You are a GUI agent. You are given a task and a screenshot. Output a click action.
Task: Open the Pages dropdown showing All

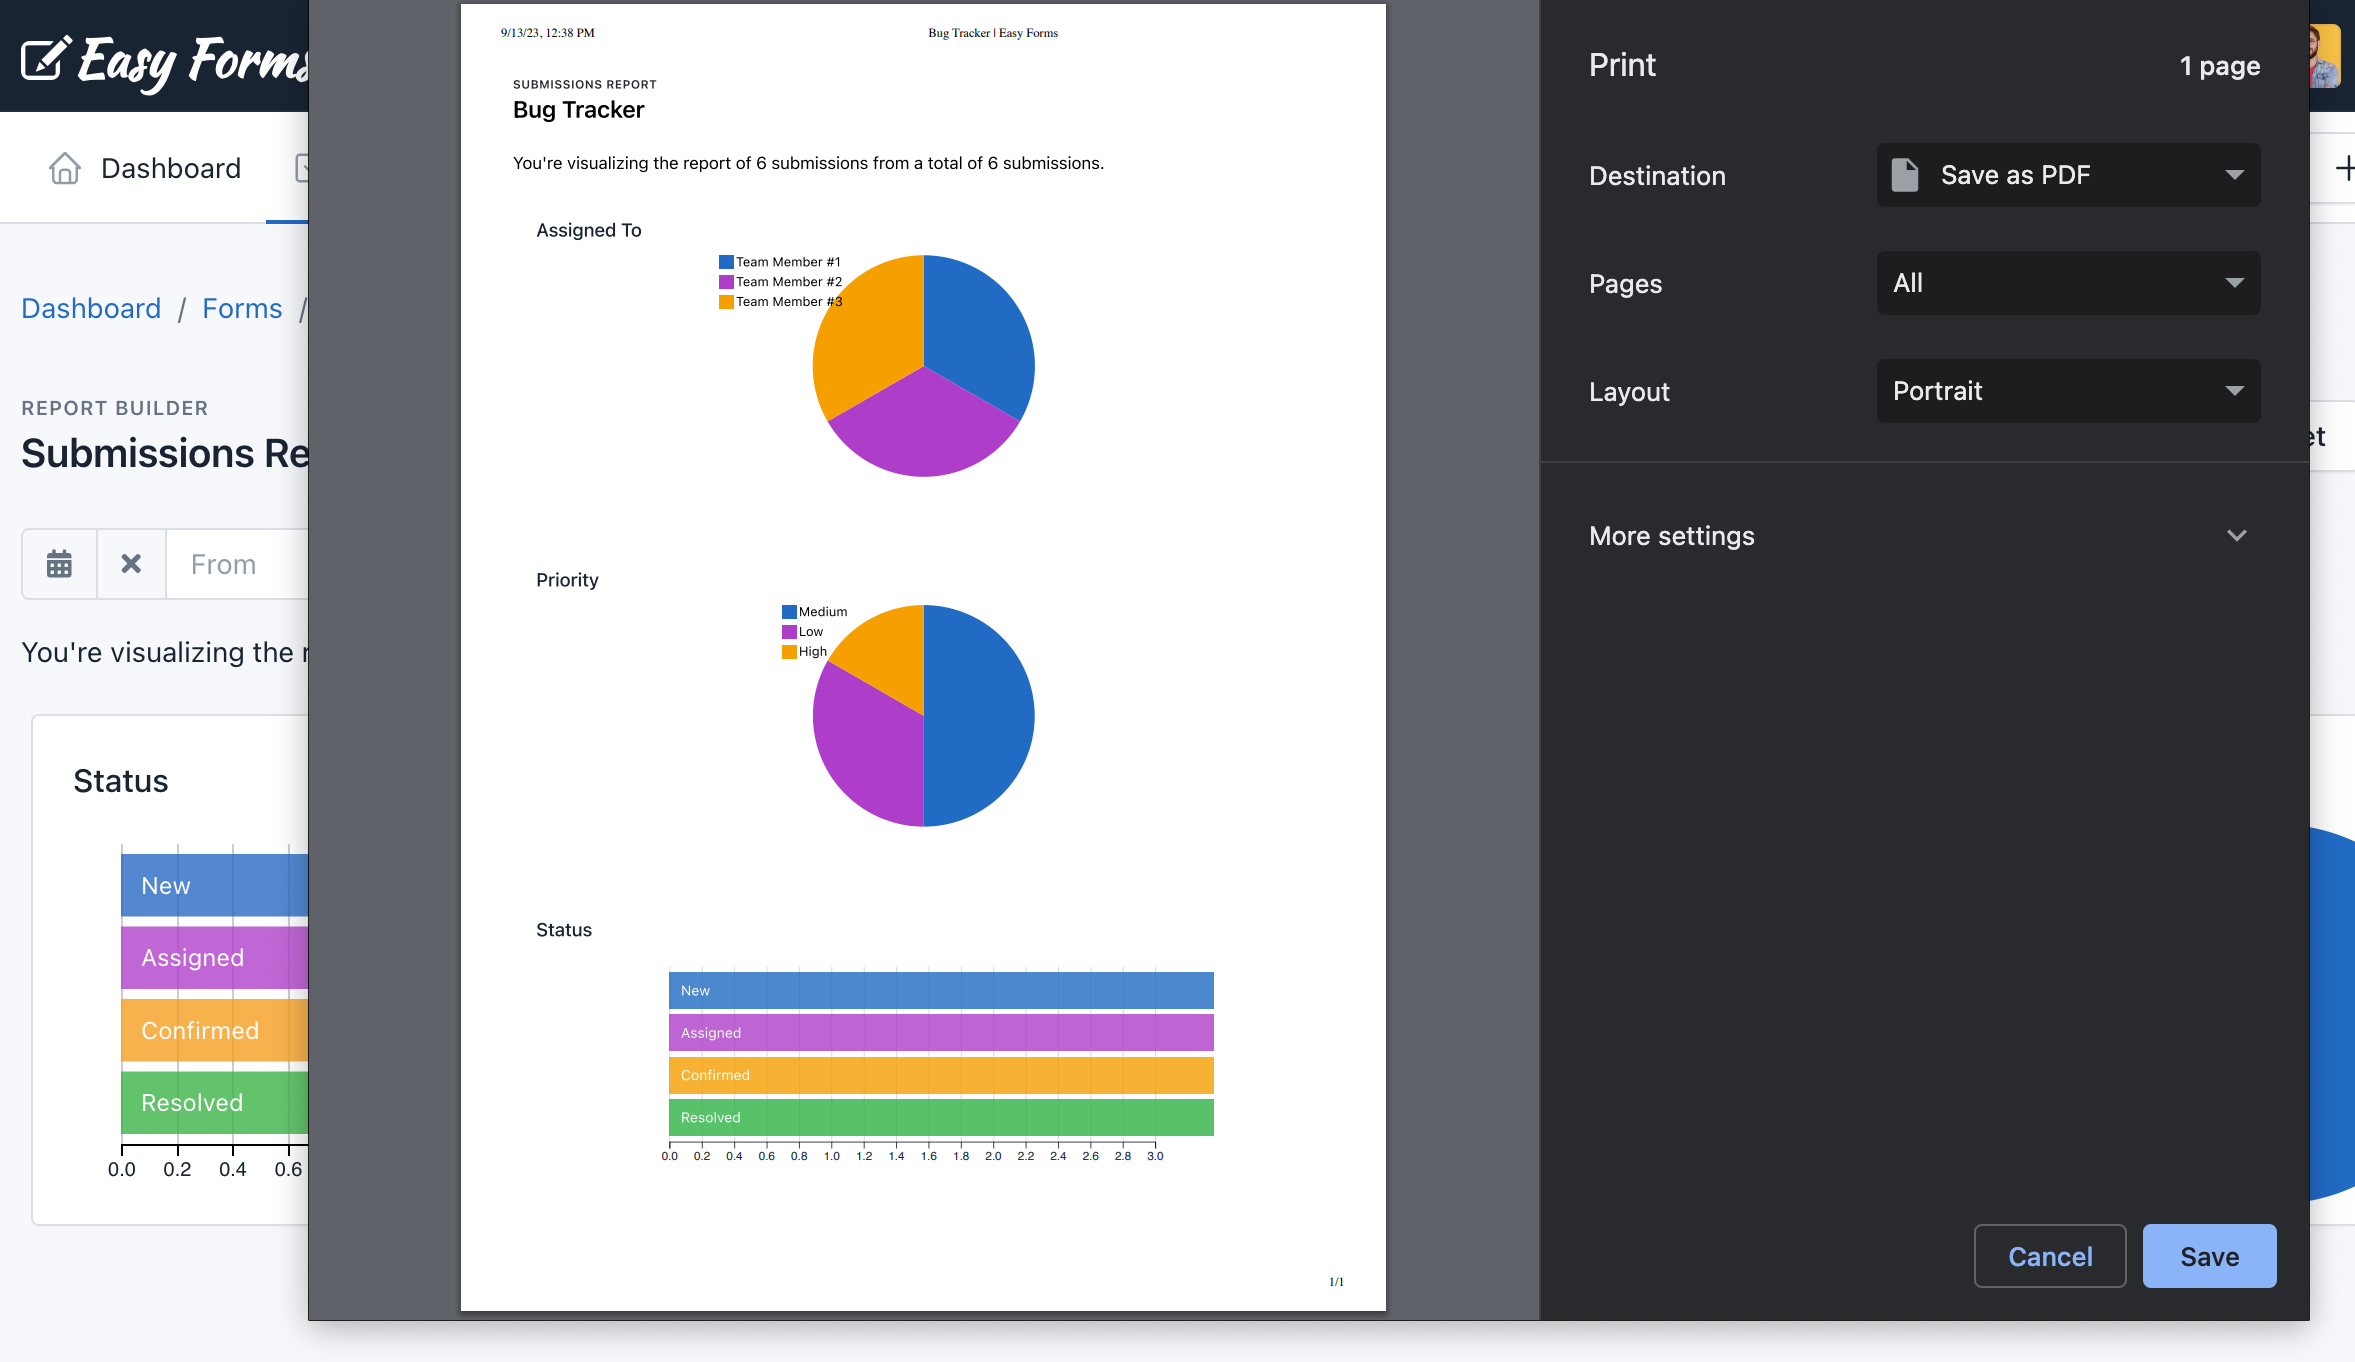point(2065,283)
